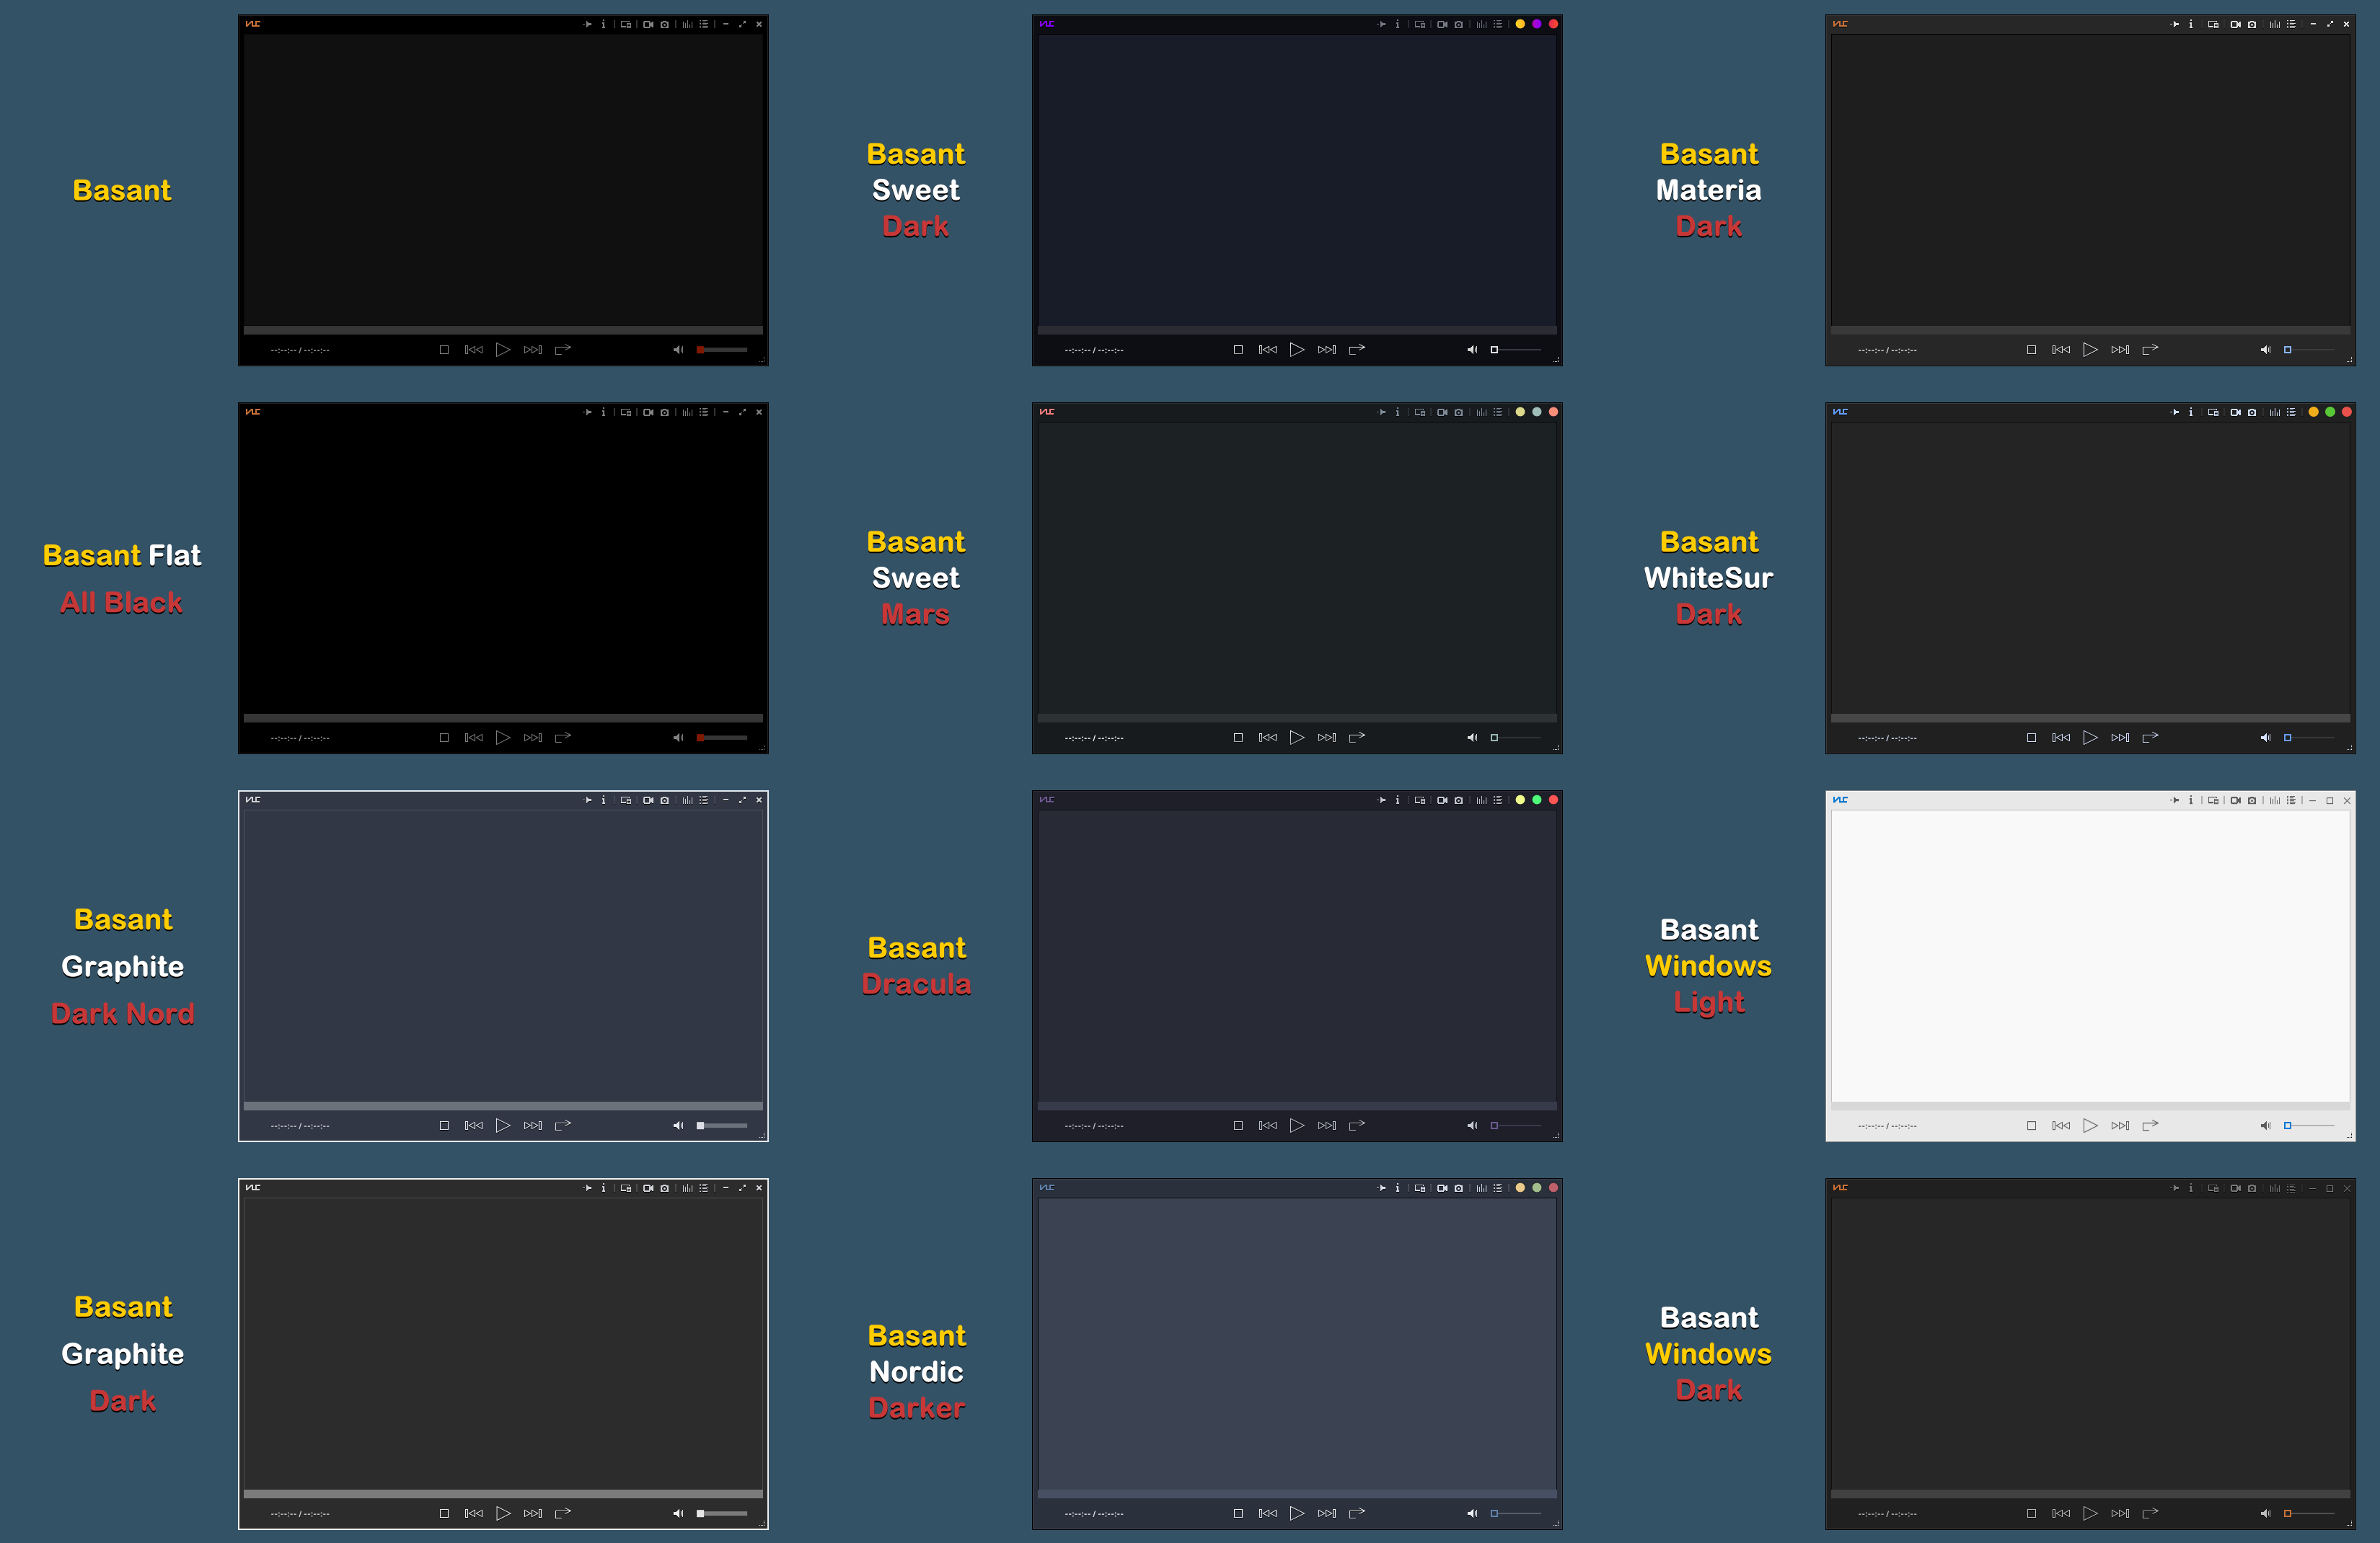Stop playback in the Sweet Mars window
Viewport: 2380px width, 1543px height.
pyautogui.click(x=1238, y=737)
